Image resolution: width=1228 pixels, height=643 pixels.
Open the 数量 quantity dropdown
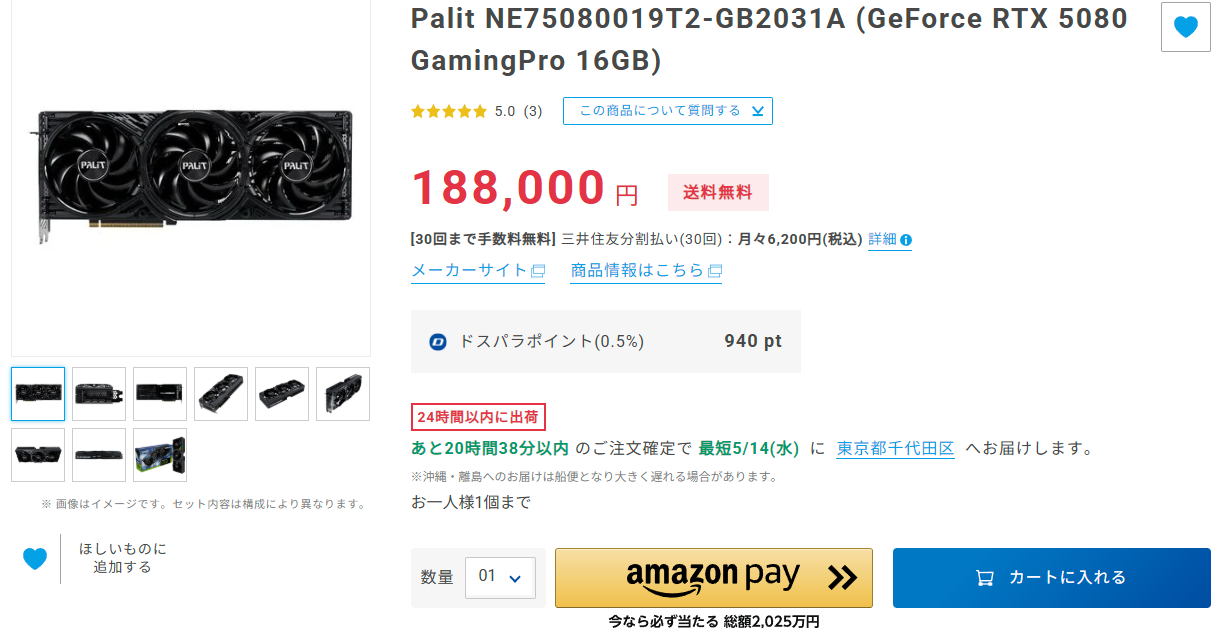(x=500, y=577)
